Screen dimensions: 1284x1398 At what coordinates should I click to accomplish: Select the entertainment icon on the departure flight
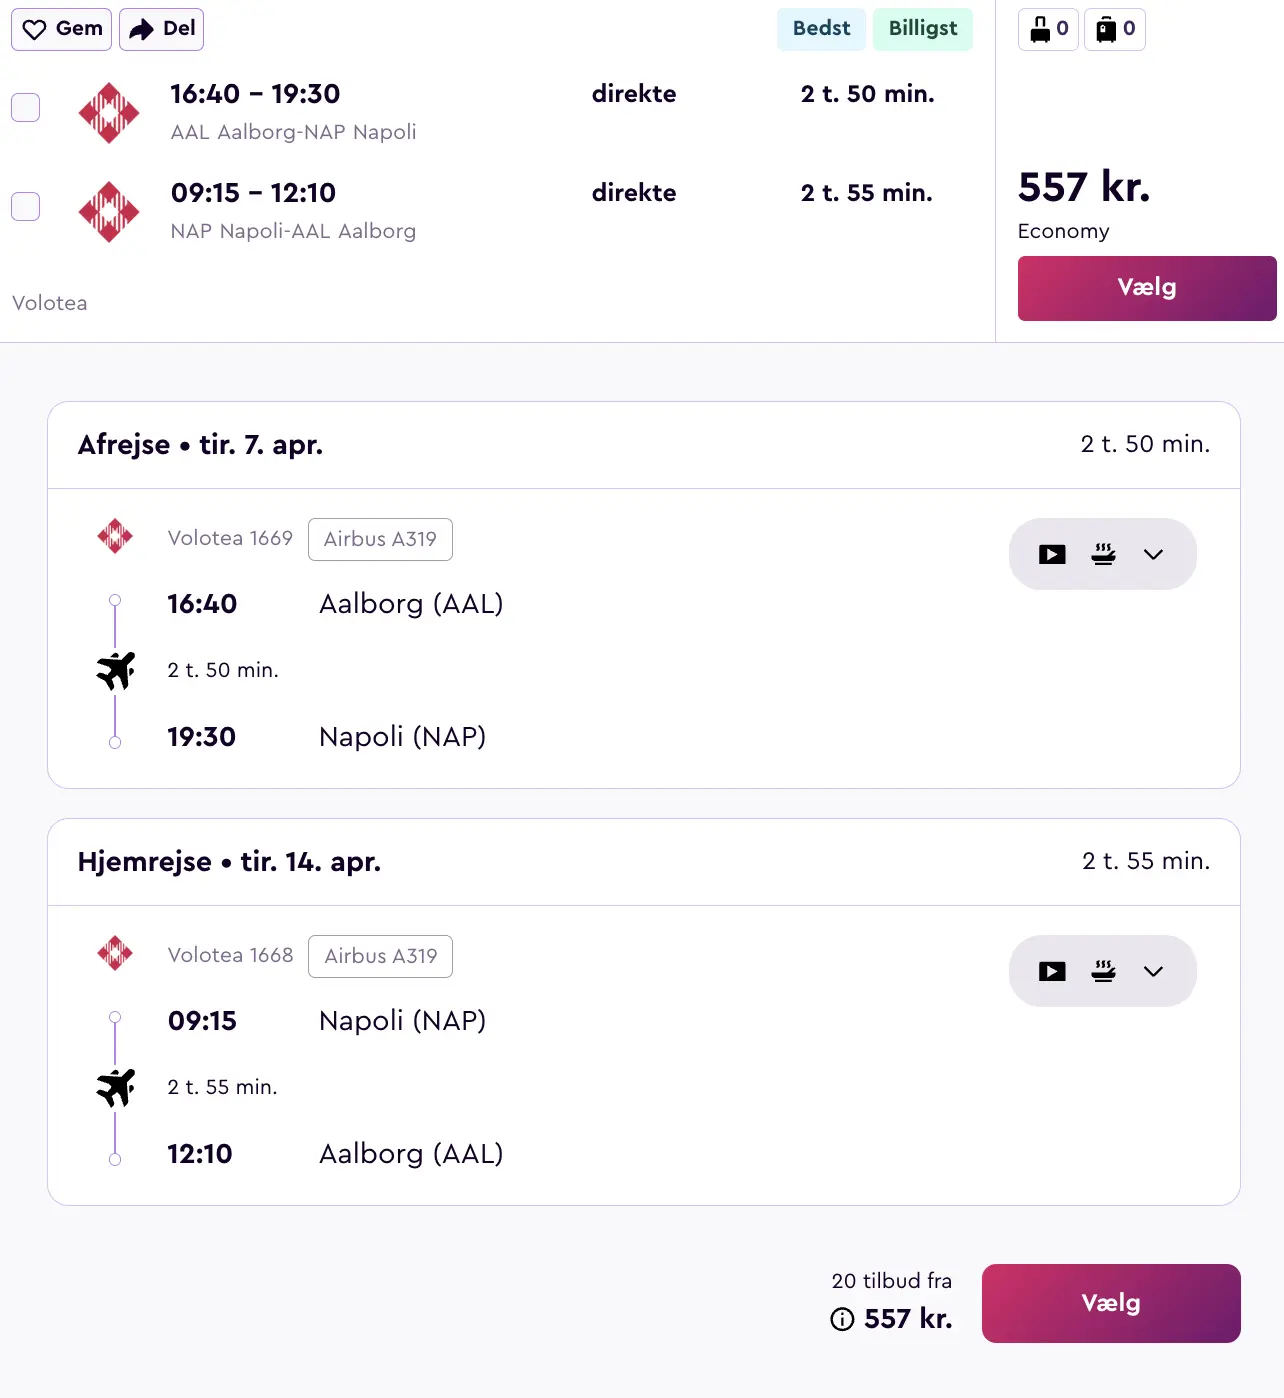[1051, 554]
